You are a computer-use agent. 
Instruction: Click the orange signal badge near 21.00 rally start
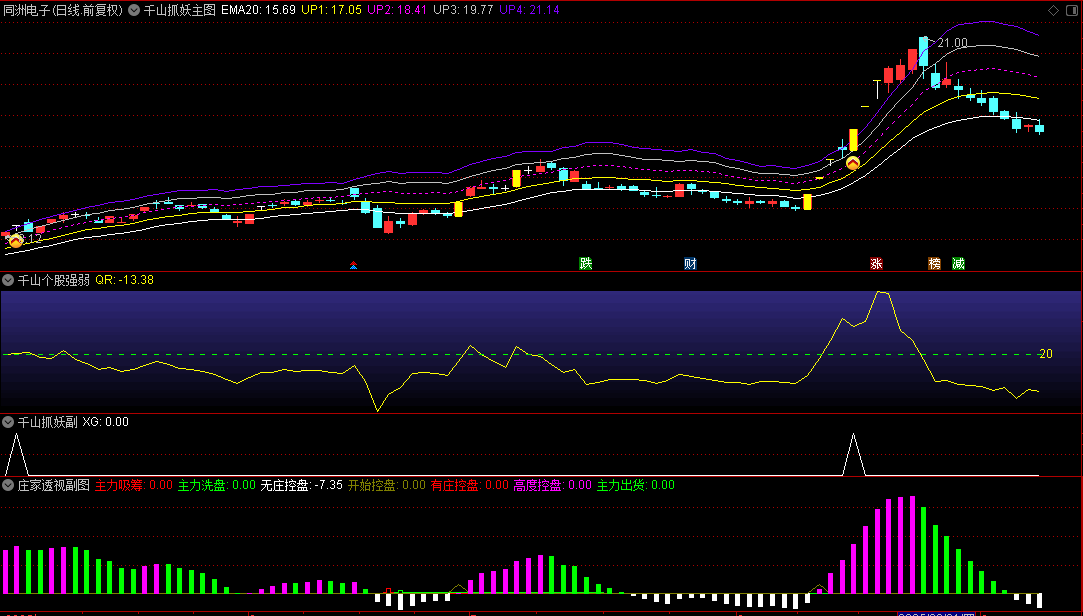click(x=853, y=163)
